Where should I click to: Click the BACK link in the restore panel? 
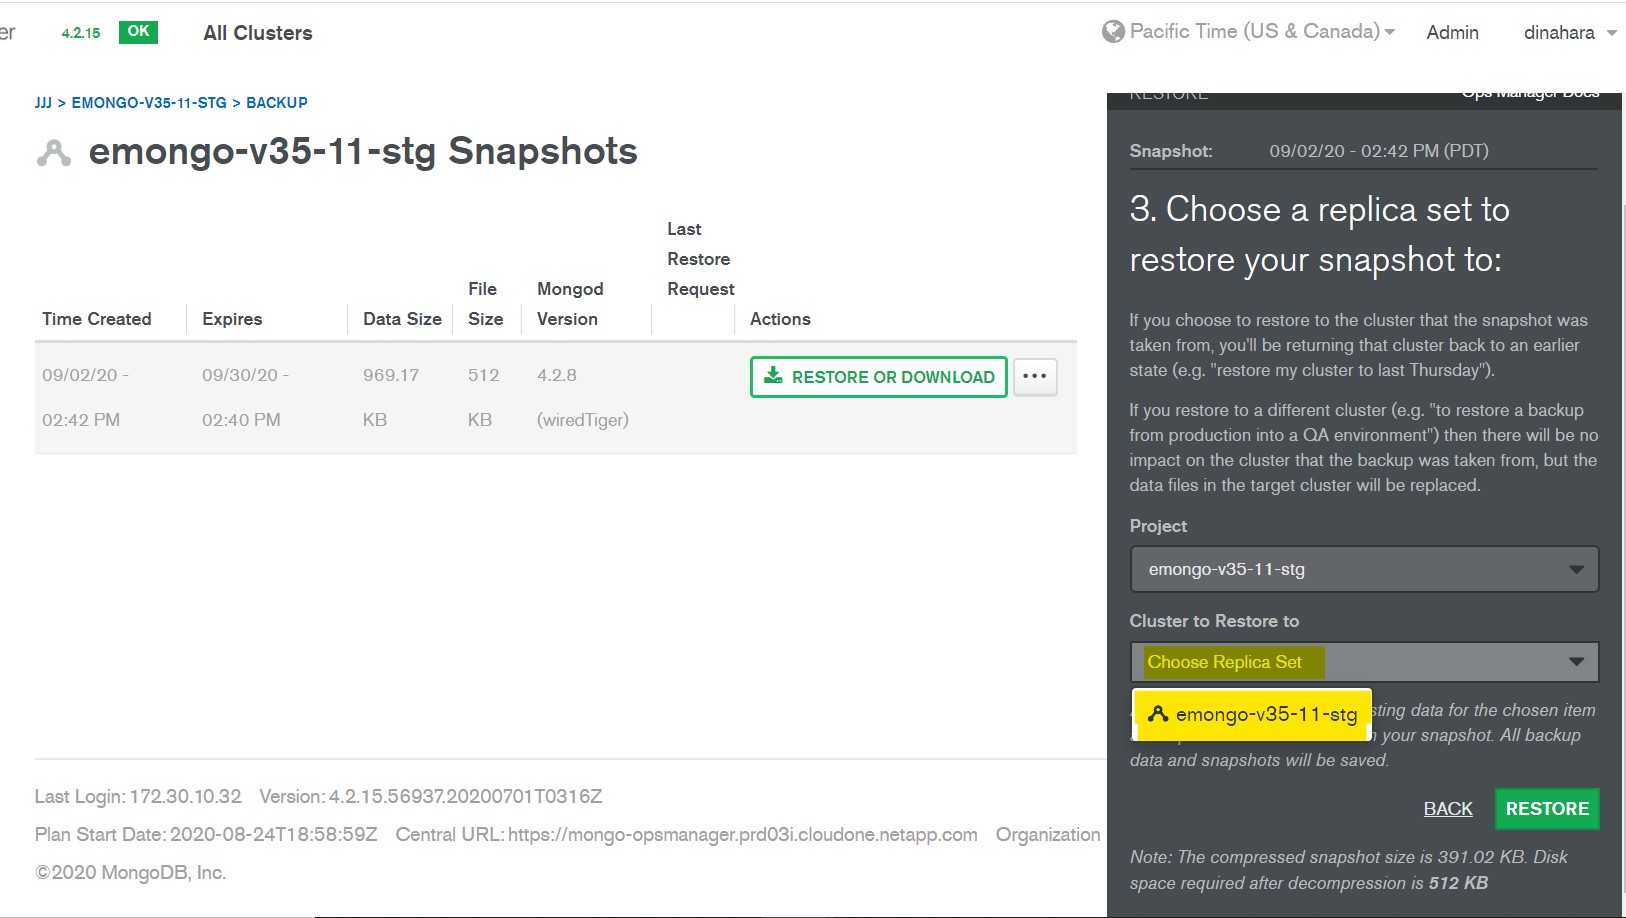tap(1447, 809)
